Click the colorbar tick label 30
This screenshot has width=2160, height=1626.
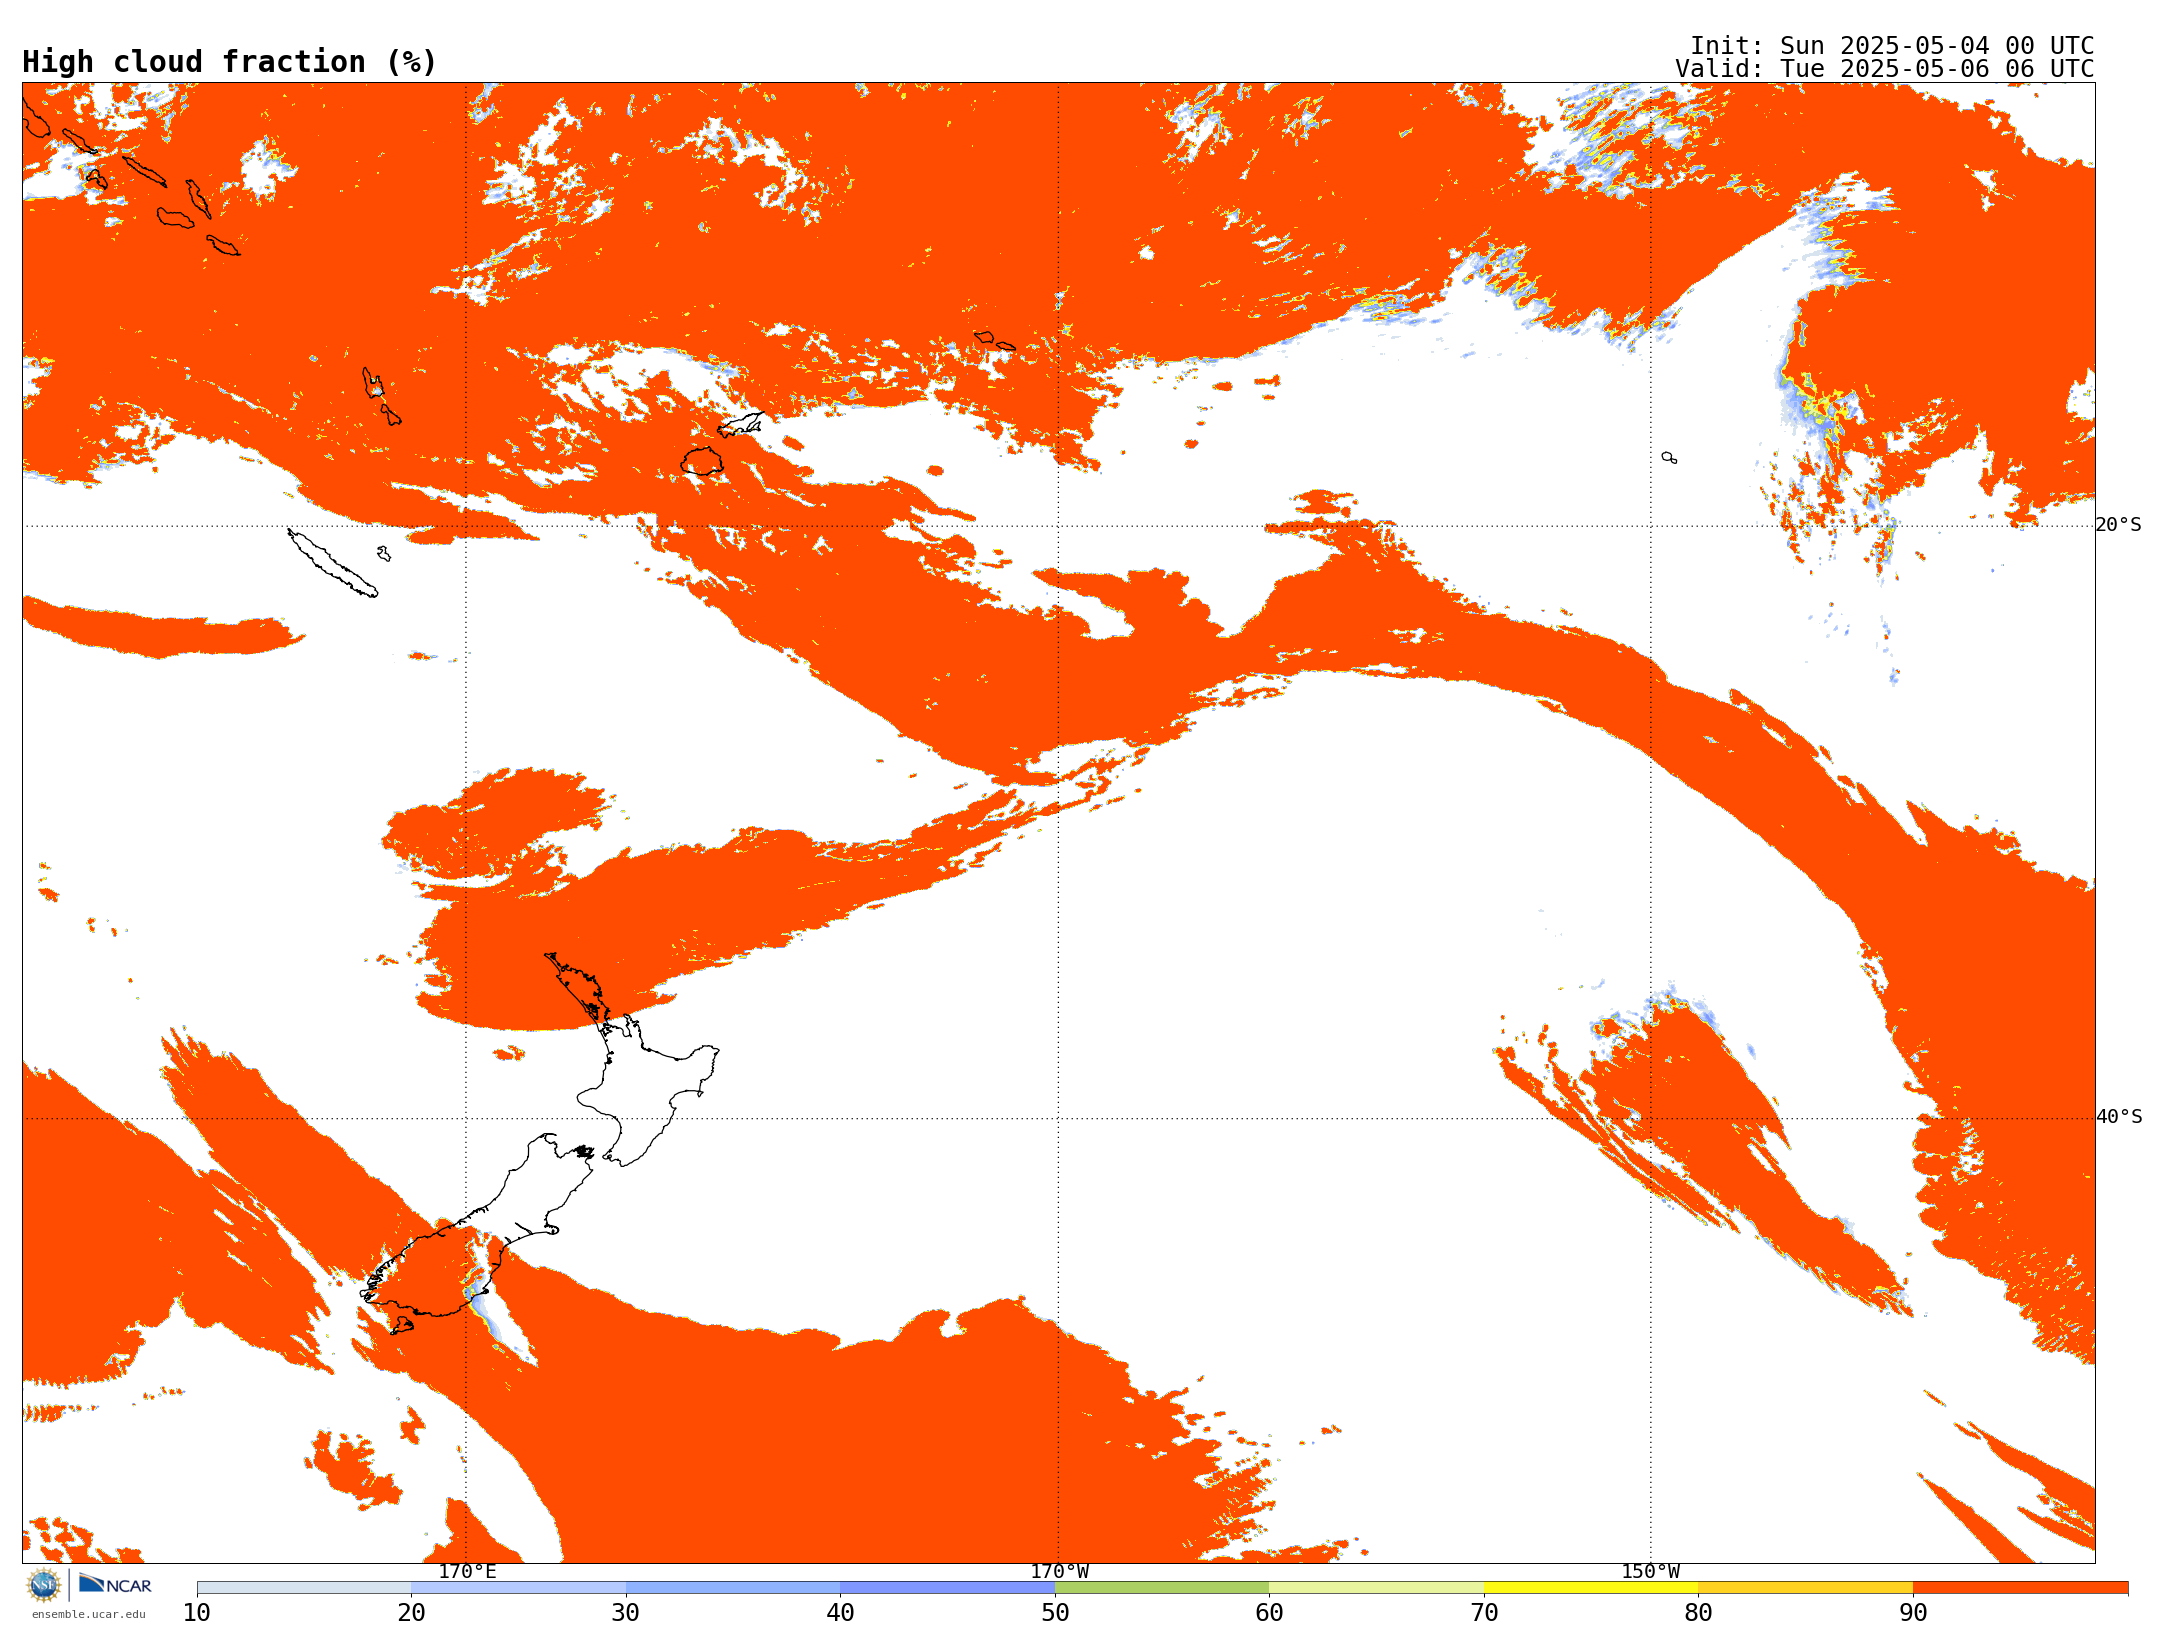(626, 1612)
